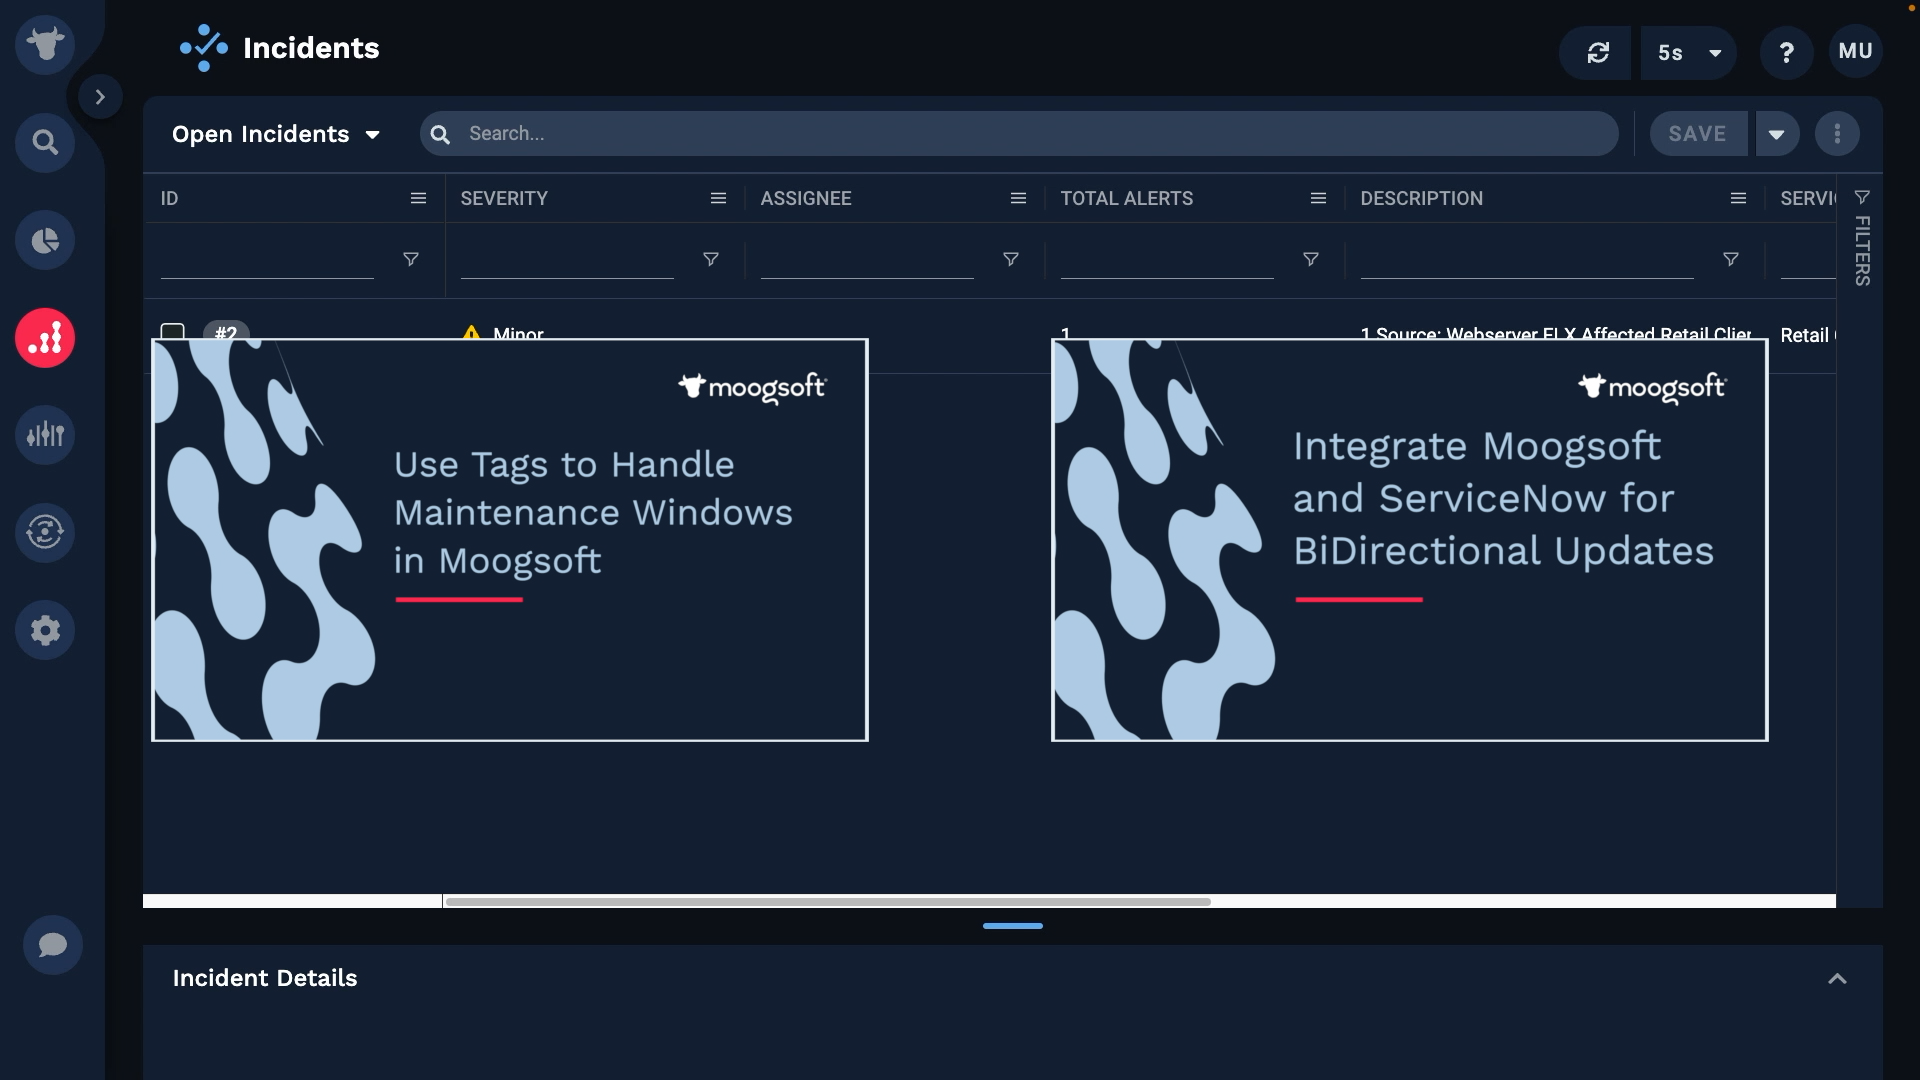Open the ServiceNow BiDirectional Updates thumbnail
1920x1080 pixels.
(1409, 540)
